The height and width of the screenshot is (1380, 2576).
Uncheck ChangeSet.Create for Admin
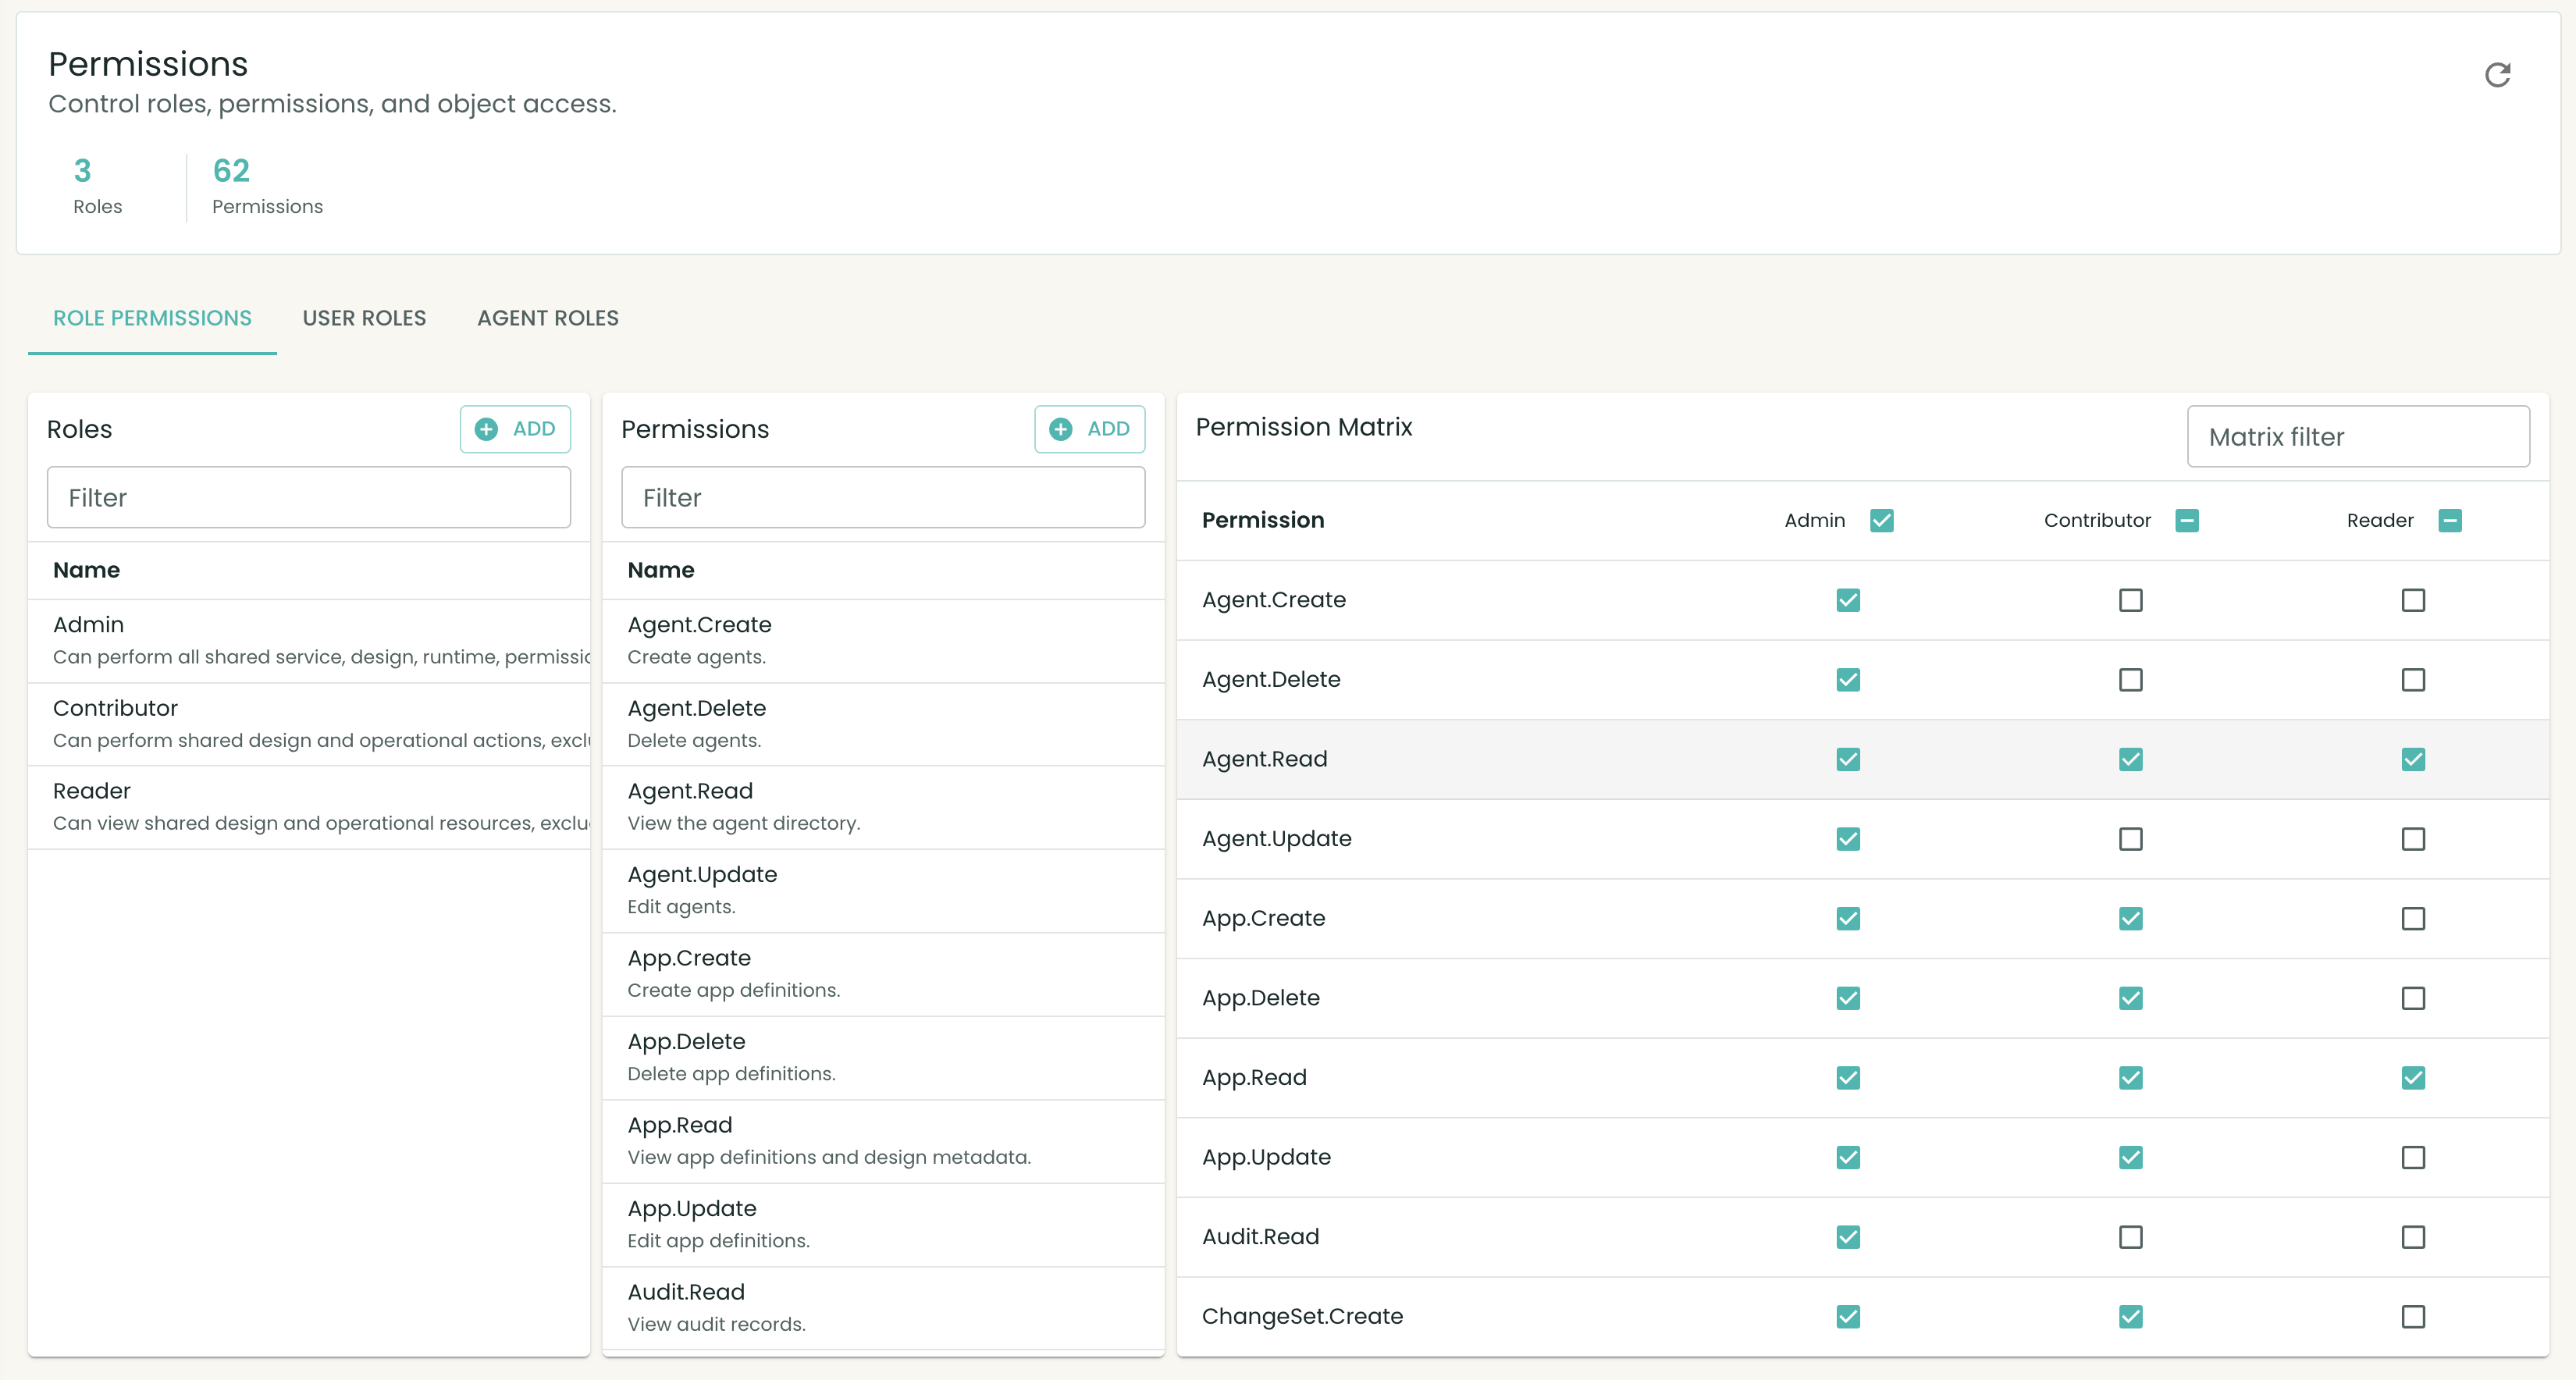point(1848,1317)
